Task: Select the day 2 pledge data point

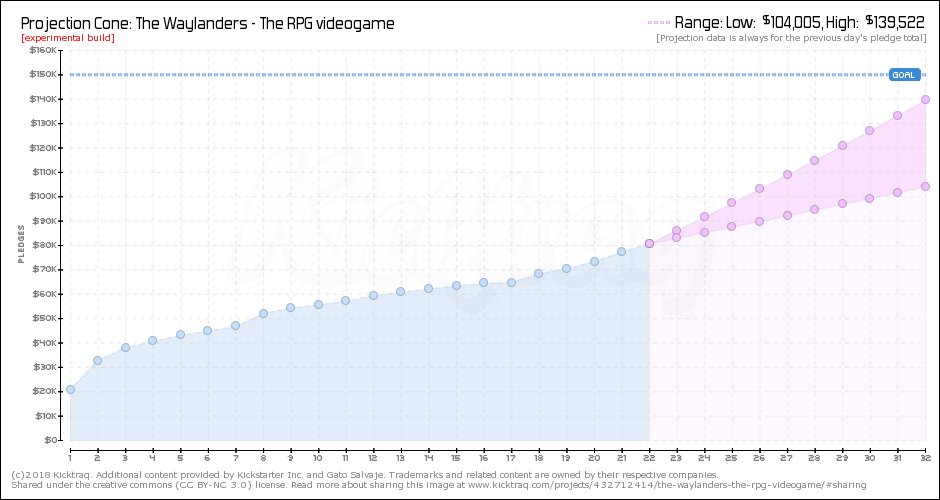Action: click(x=97, y=360)
